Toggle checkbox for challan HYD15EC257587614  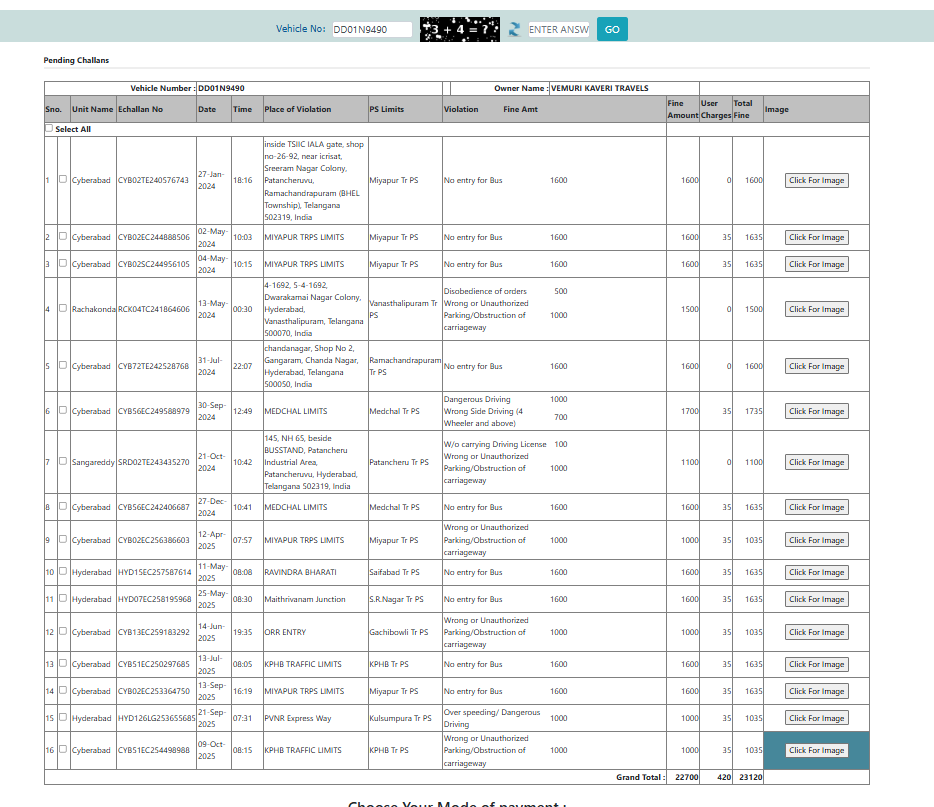(x=63, y=572)
